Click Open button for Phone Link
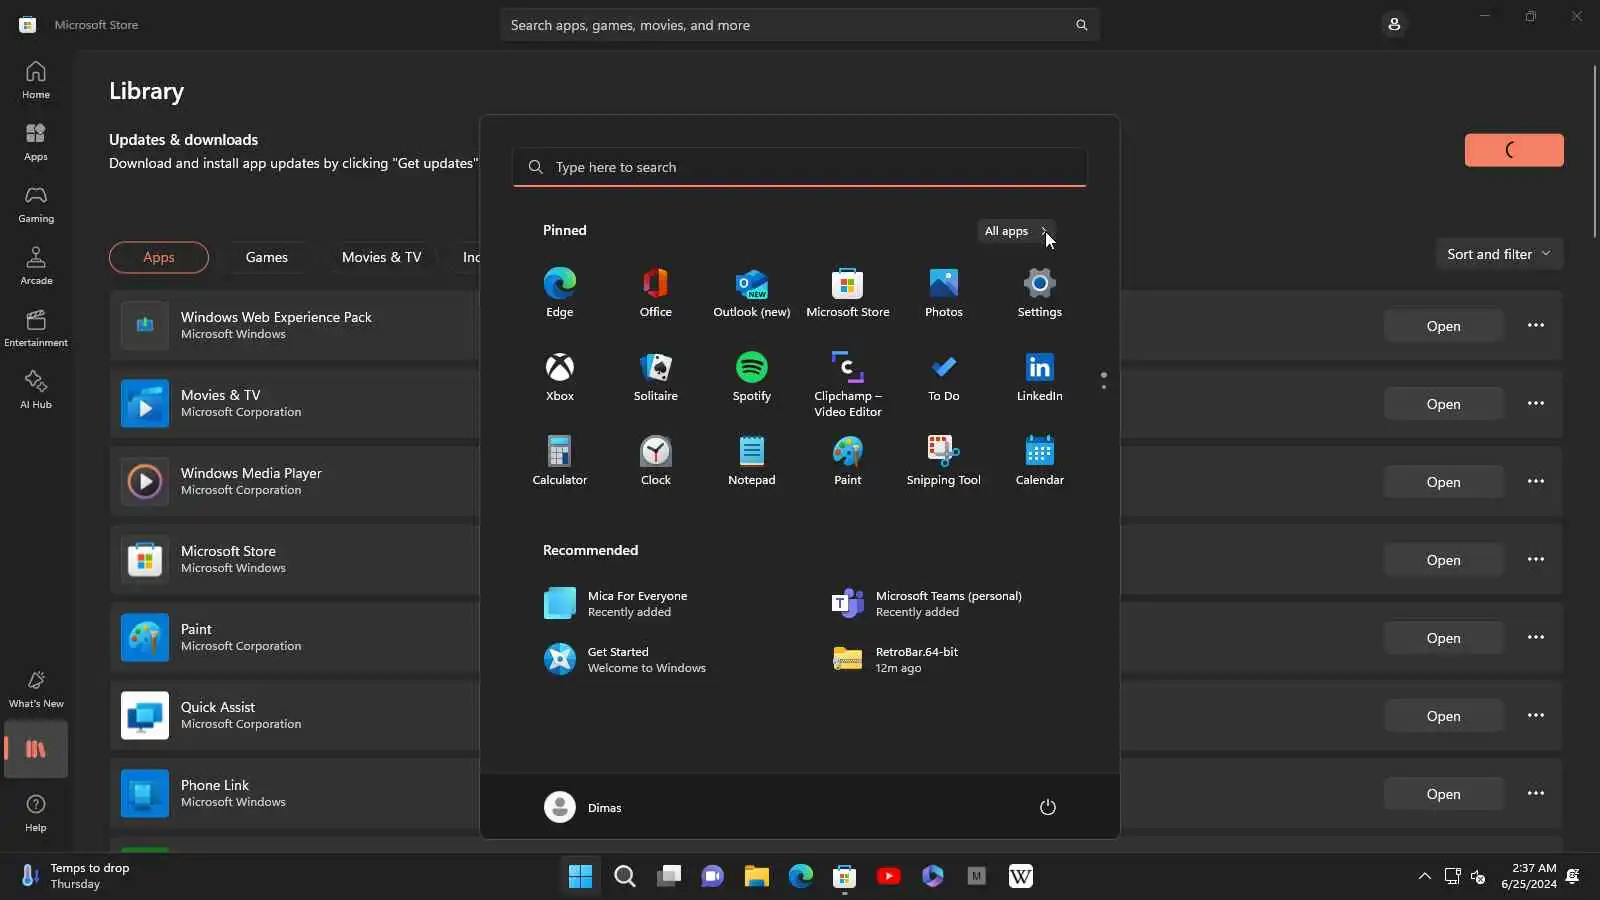Image resolution: width=1600 pixels, height=900 pixels. pos(1443,794)
